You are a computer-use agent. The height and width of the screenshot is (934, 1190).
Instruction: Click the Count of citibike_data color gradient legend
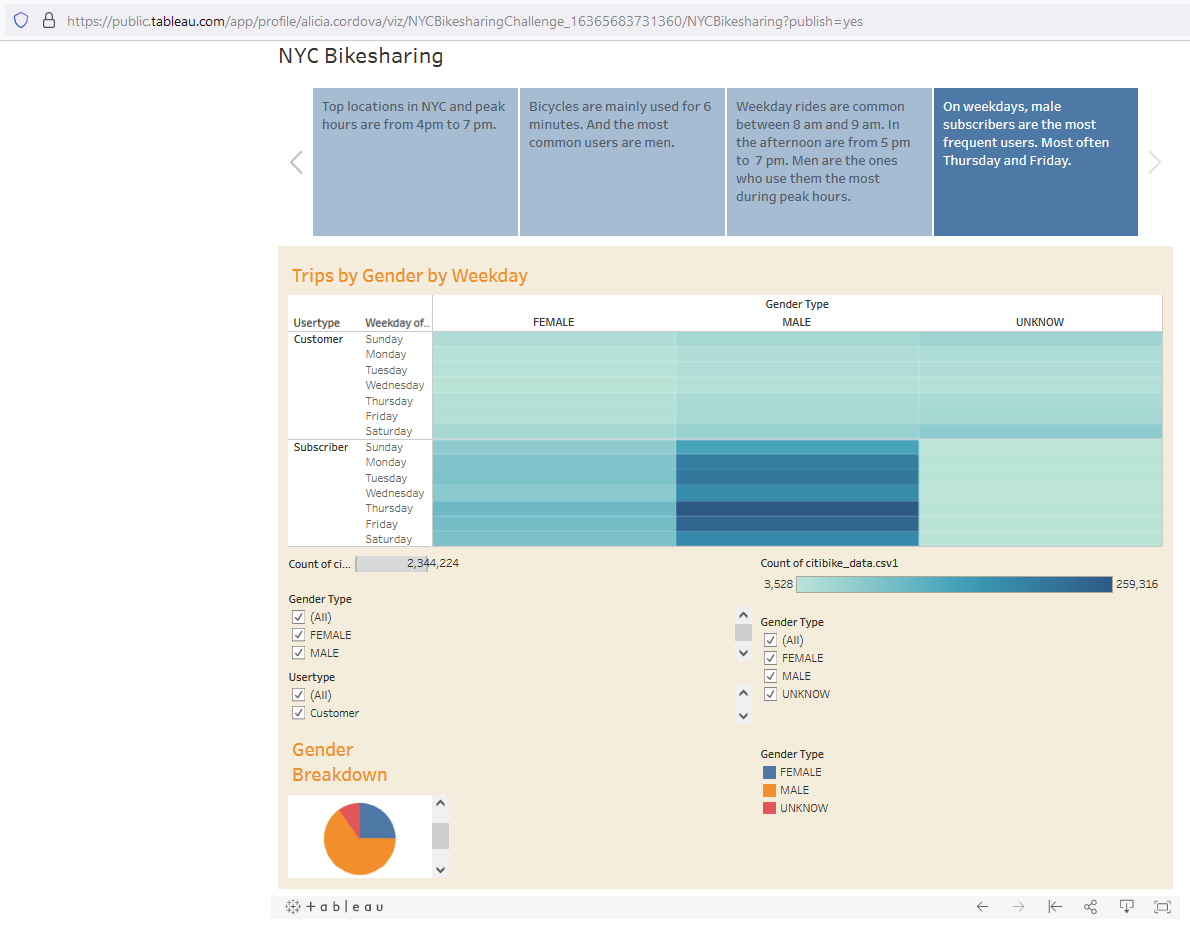(954, 584)
